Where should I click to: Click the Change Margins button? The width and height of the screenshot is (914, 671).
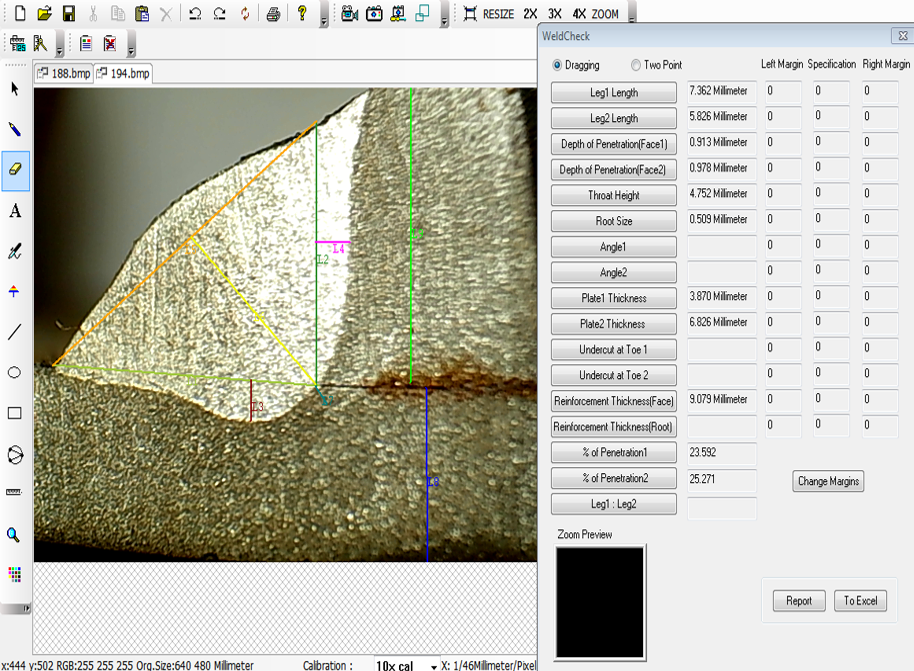click(828, 481)
